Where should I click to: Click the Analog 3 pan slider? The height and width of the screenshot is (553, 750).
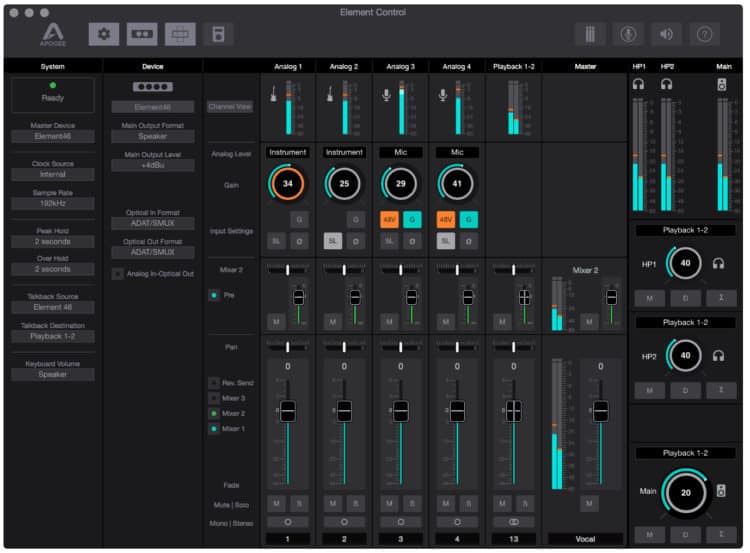(400, 346)
